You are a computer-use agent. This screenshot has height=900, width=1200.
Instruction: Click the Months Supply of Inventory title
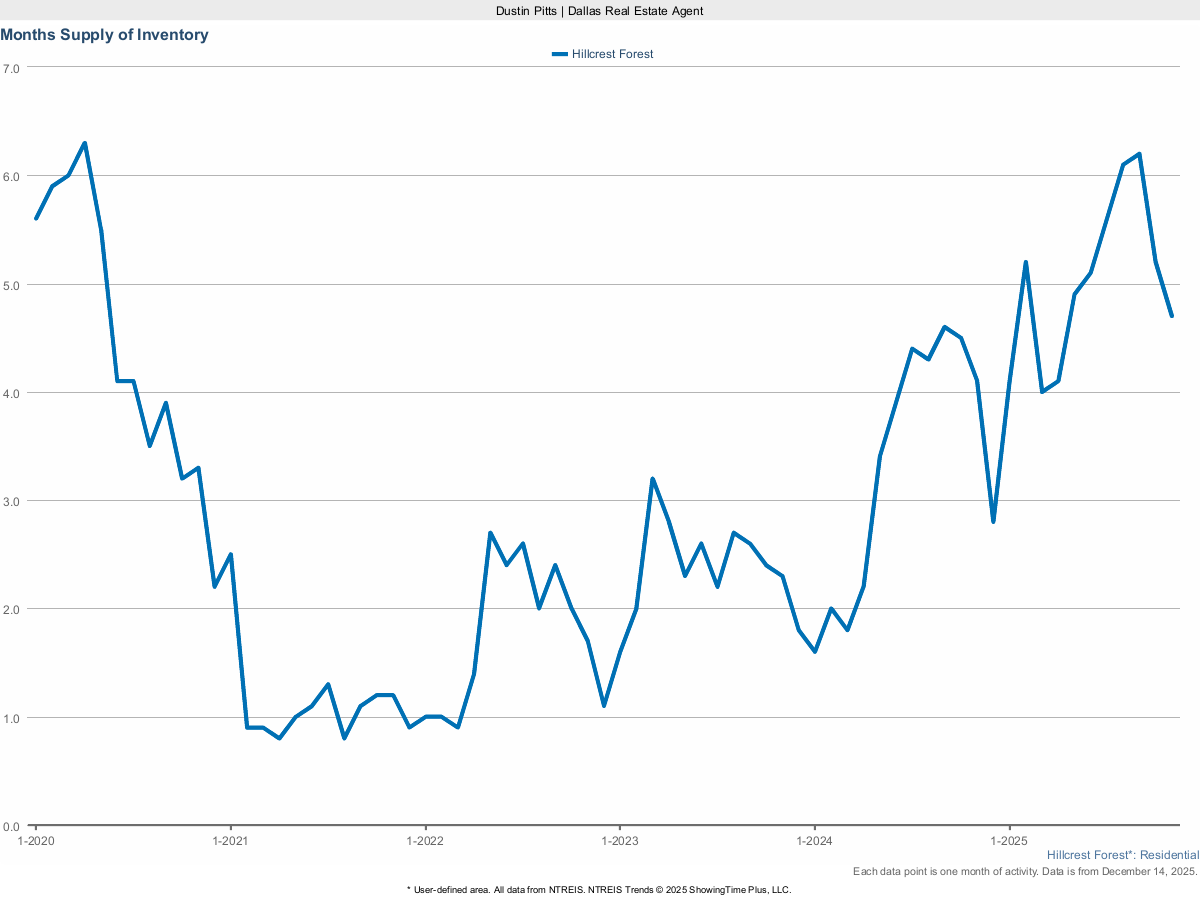[x=104, y=34]
